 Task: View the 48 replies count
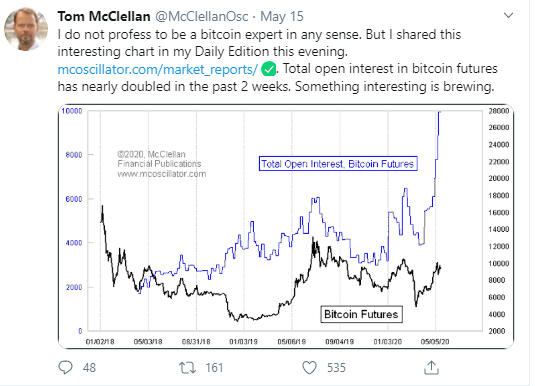click(x=89, y=368)
